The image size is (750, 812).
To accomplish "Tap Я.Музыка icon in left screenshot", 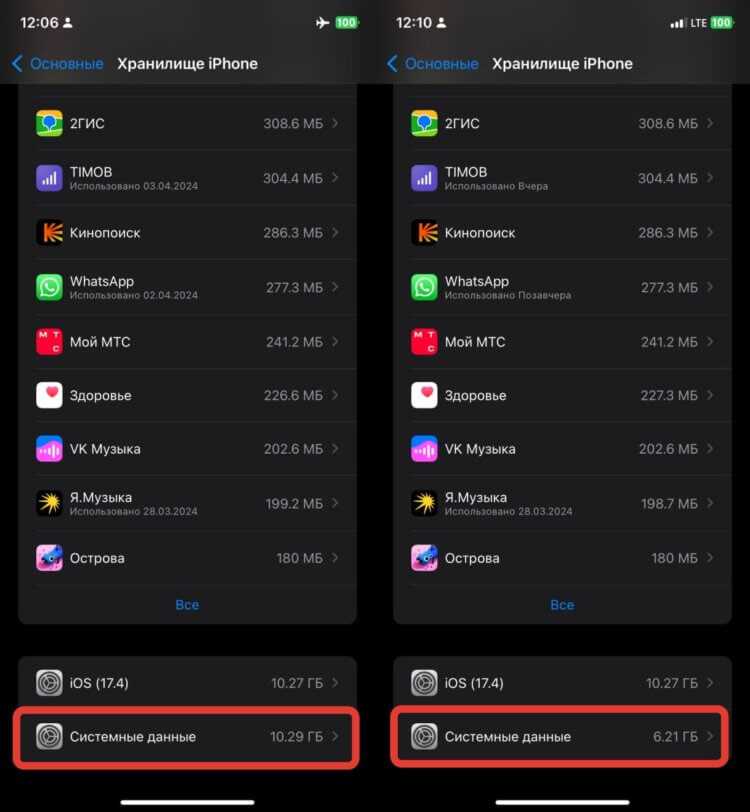I will (49, 503).
